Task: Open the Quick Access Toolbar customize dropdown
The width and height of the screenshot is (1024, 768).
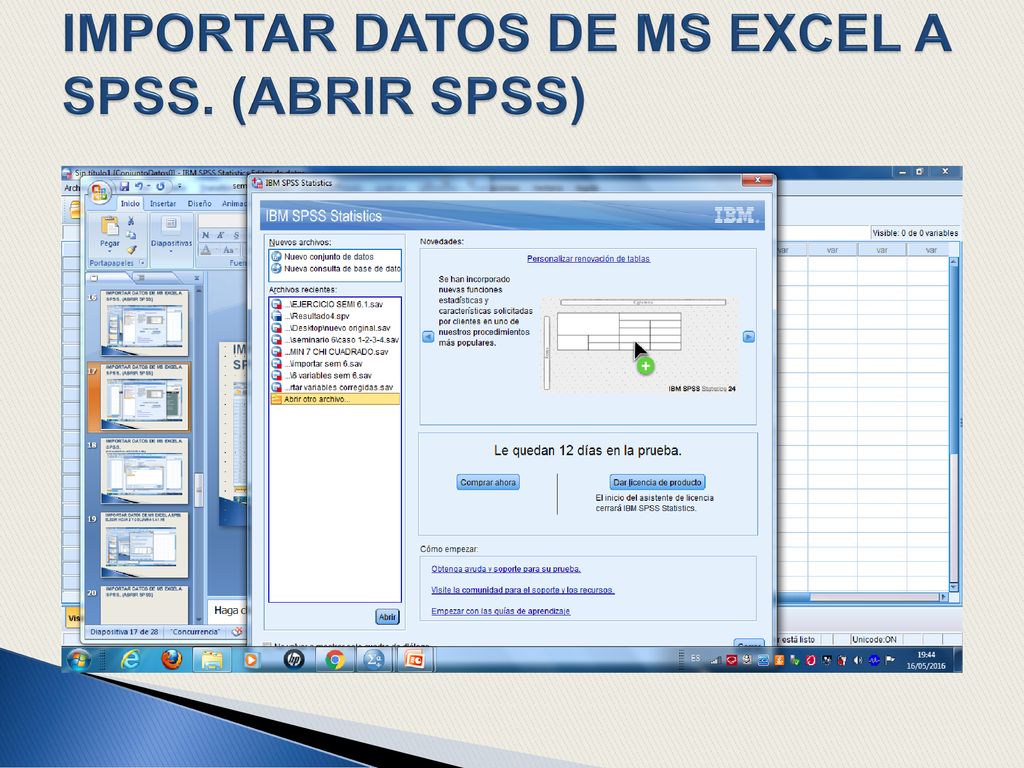Action: [178, 187]
